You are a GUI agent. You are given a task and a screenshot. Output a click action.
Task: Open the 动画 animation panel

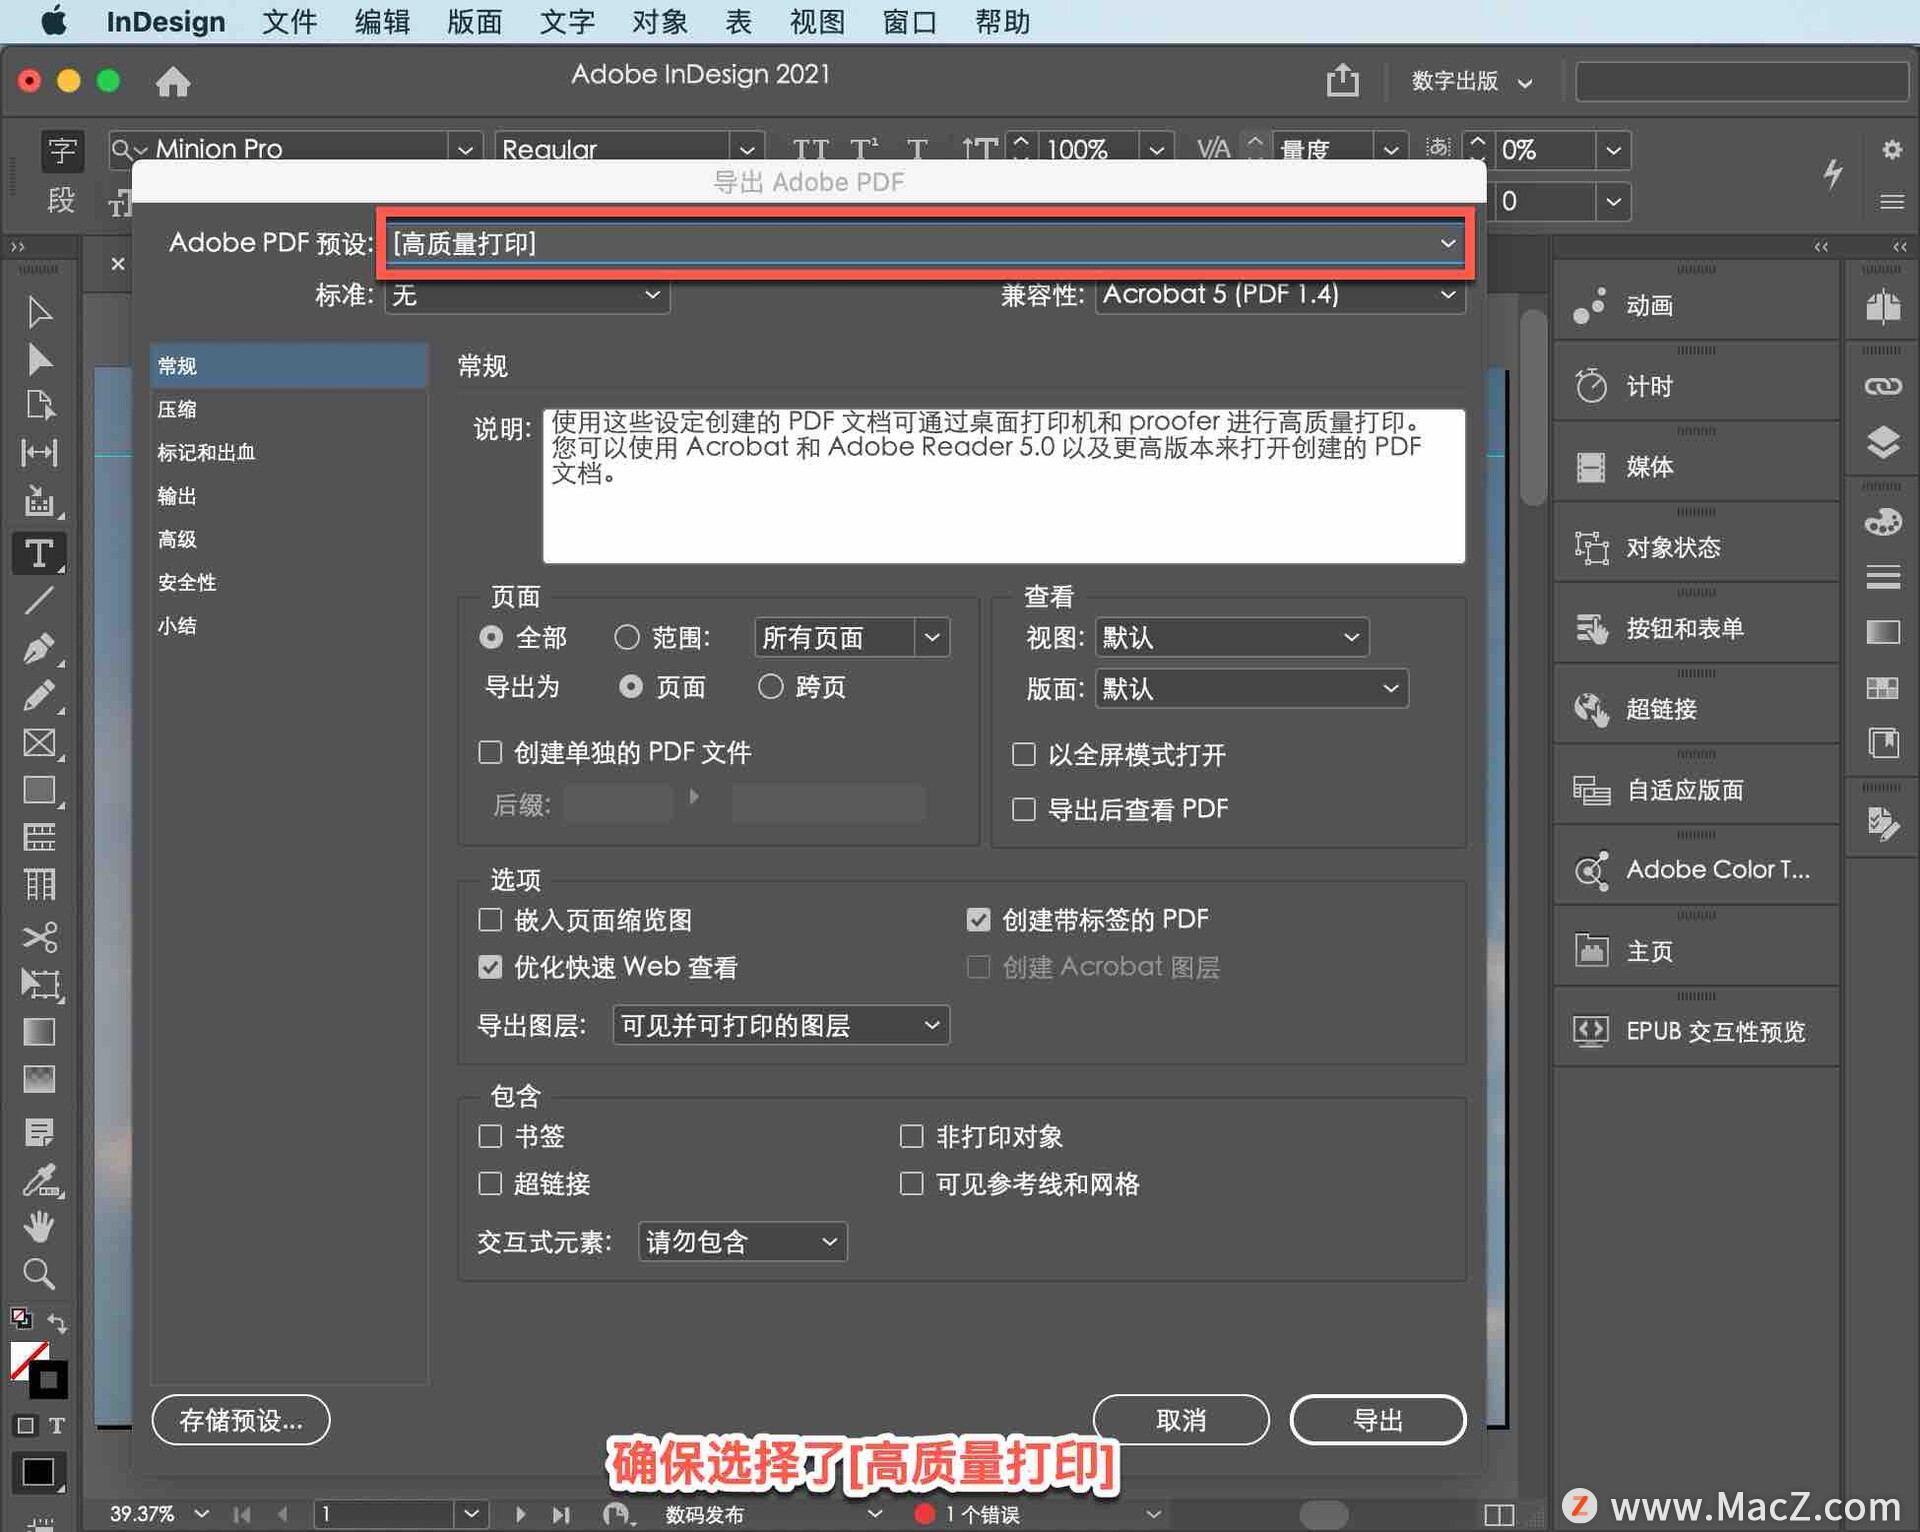(x=1696, y=306)
